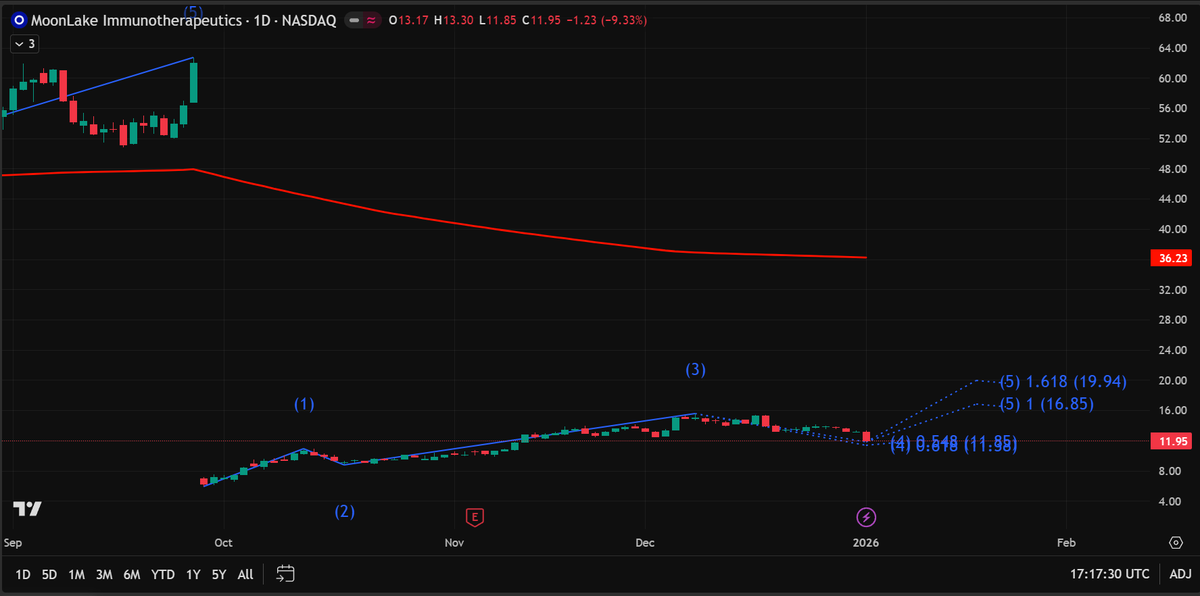Select the (5) wave label at chart top
The image size is (1200, 596).
193,11
